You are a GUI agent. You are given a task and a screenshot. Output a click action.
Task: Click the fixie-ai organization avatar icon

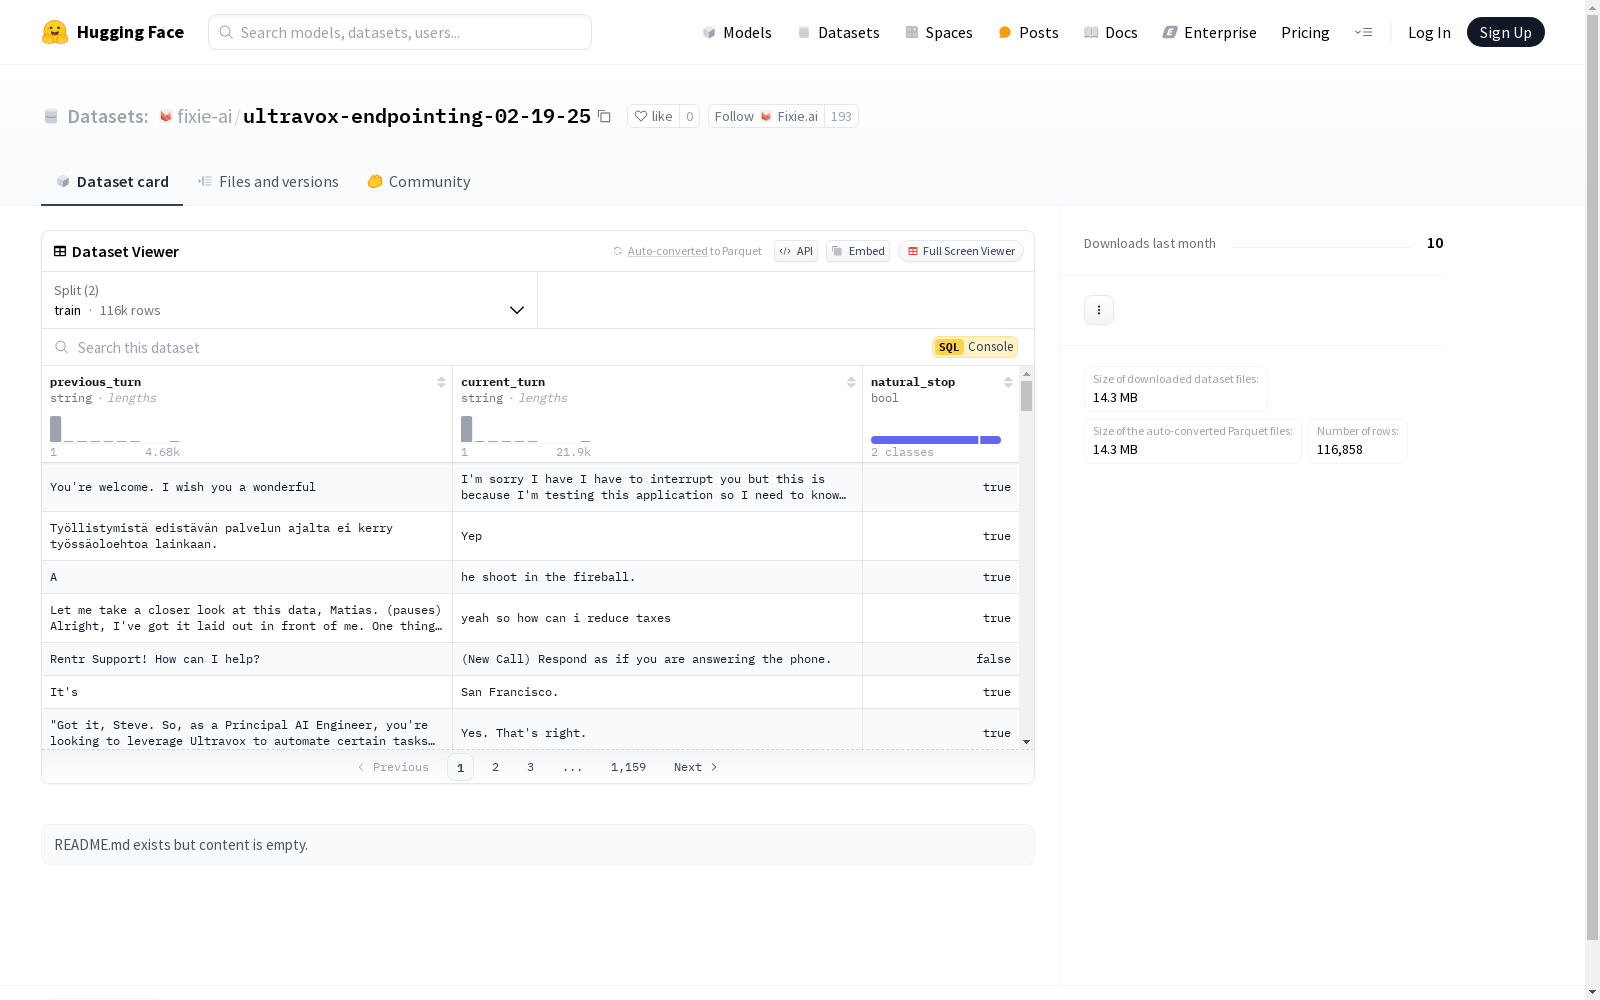tap(166, 116)
